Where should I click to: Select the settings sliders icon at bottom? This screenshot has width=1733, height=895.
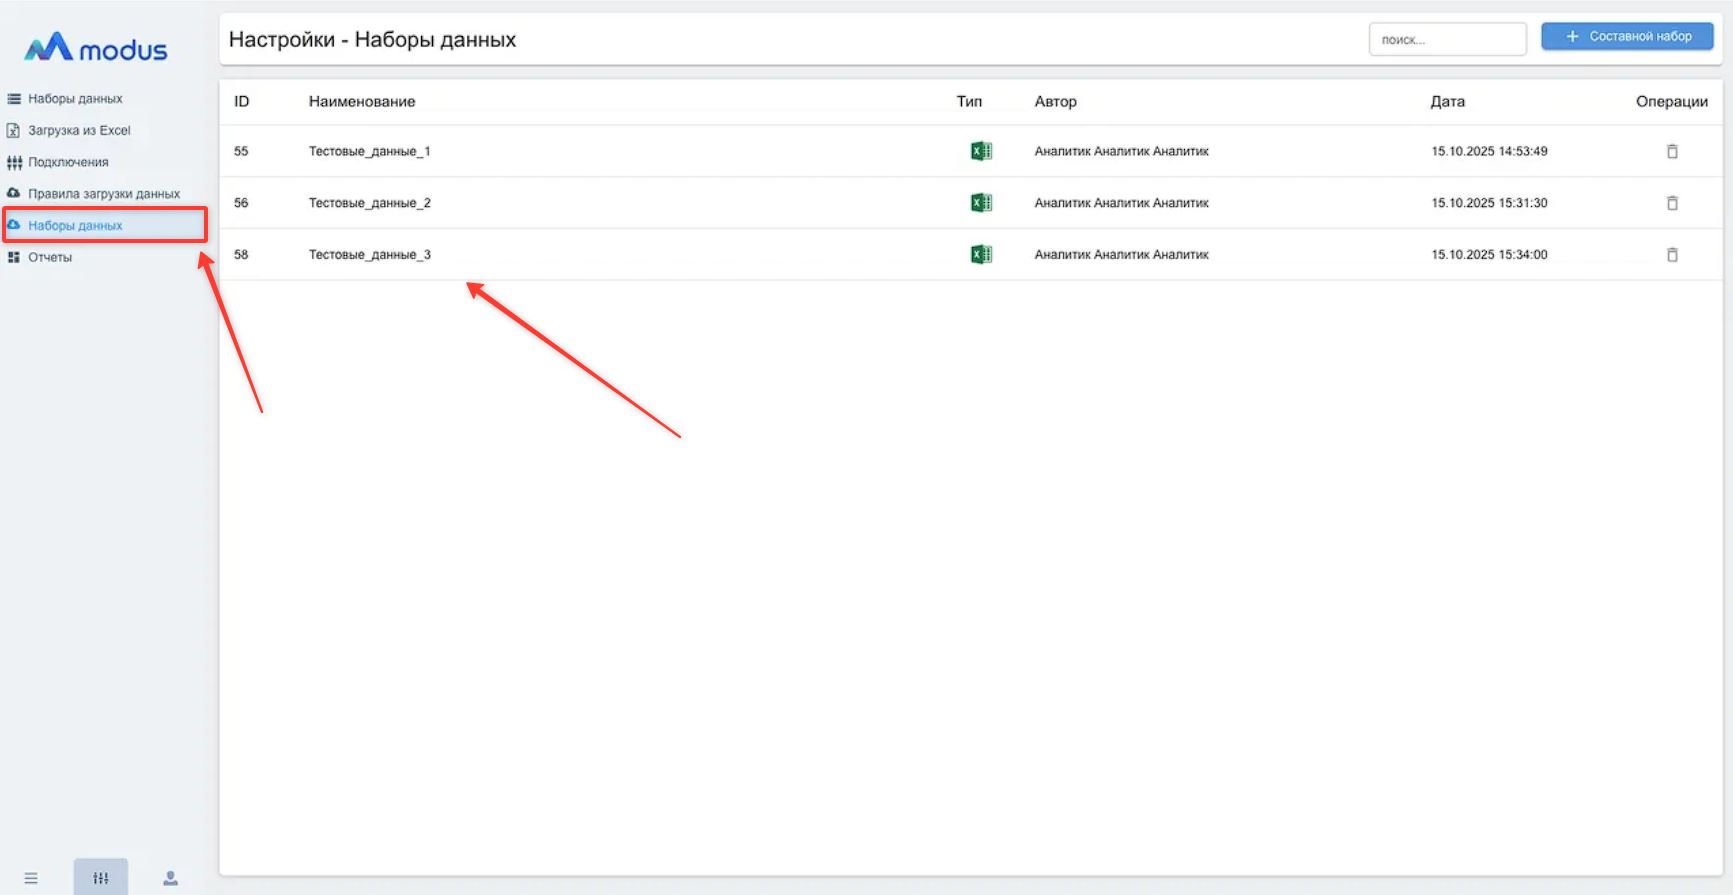click(101, 878)
